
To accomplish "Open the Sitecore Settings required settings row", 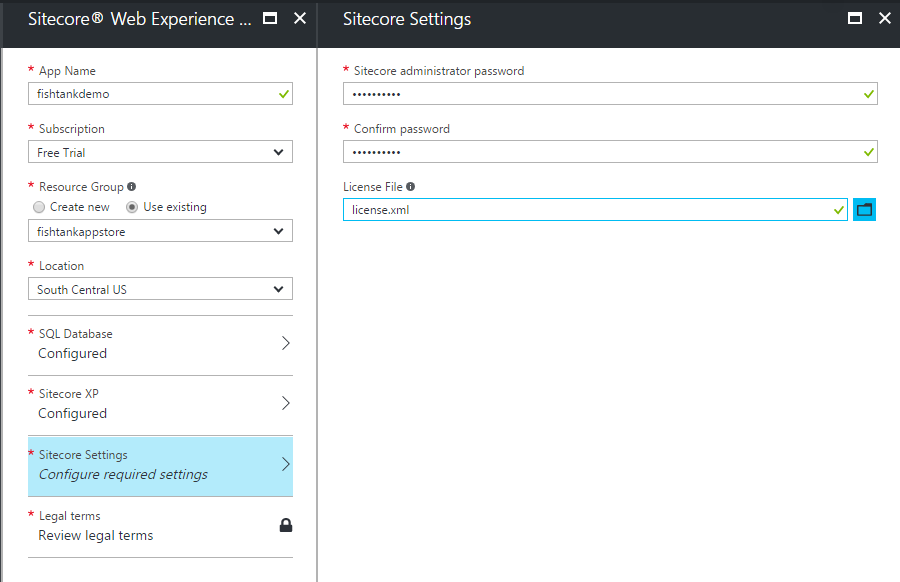I will 160,466.
